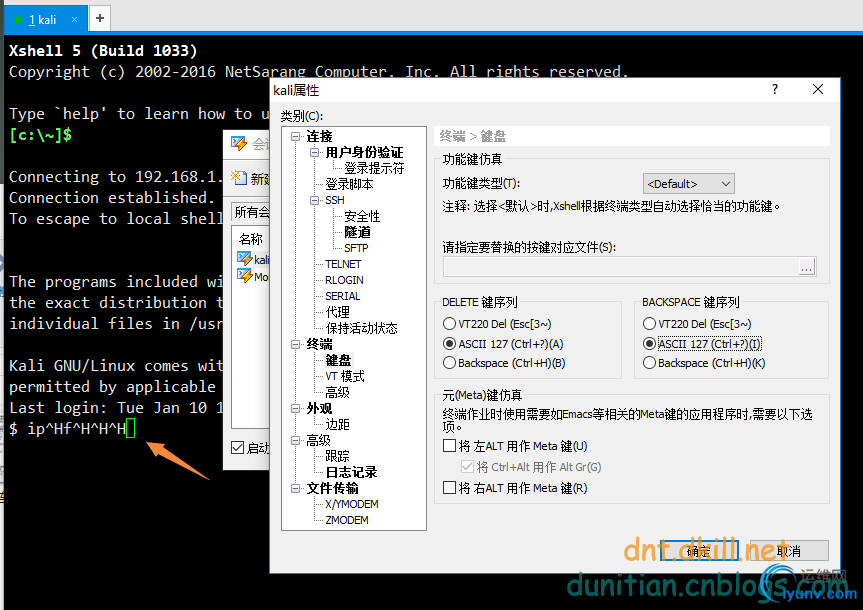Click the new session icon in Sessions dialog
Screen dimensions: 863x610
(x=239, y=177)
